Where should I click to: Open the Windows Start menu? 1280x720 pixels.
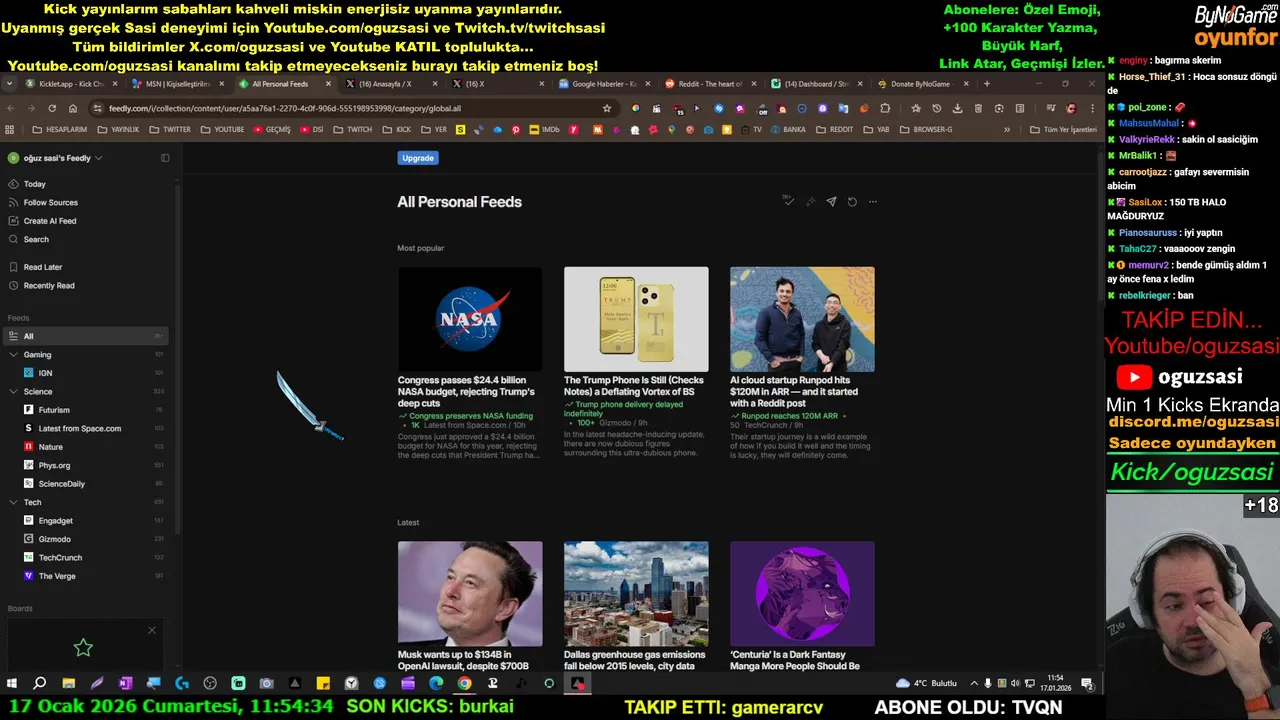pyautogui.click(x=12, y=684)
